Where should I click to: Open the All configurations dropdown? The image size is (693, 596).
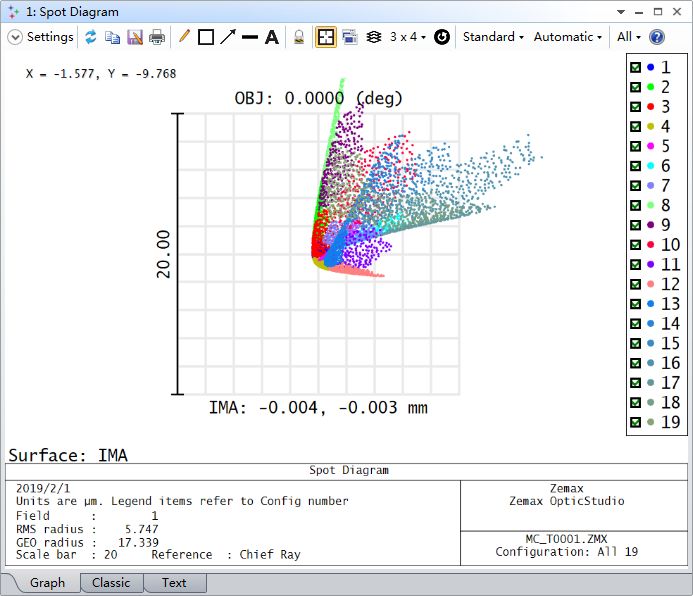[x=628, y=37]
